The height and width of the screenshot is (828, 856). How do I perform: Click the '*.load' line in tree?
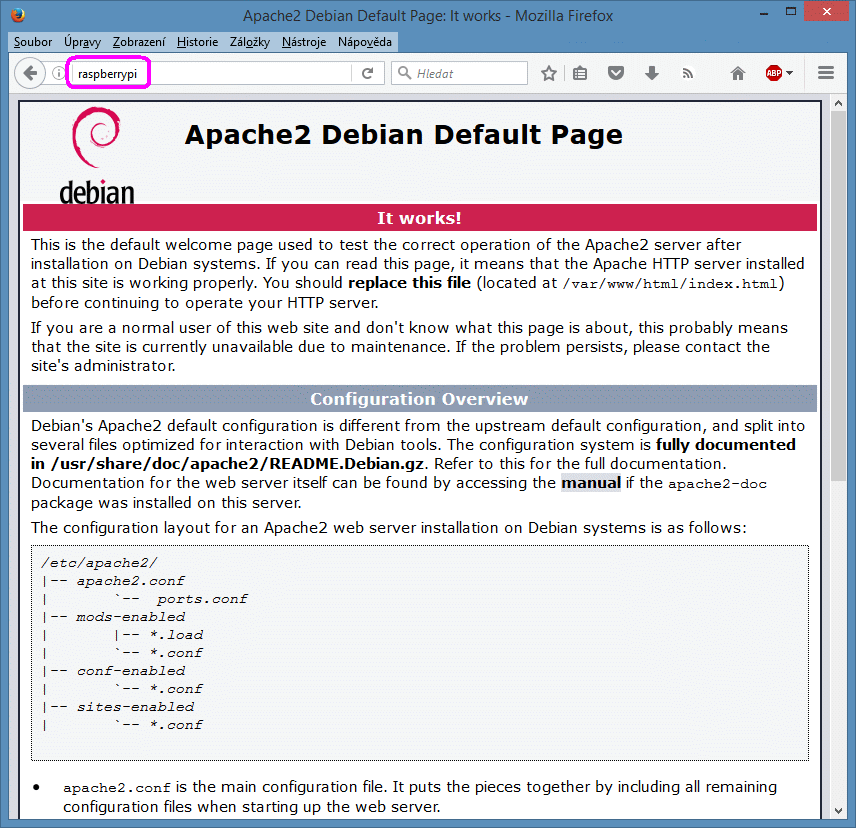pyautogui.click(x=176, y=635)
